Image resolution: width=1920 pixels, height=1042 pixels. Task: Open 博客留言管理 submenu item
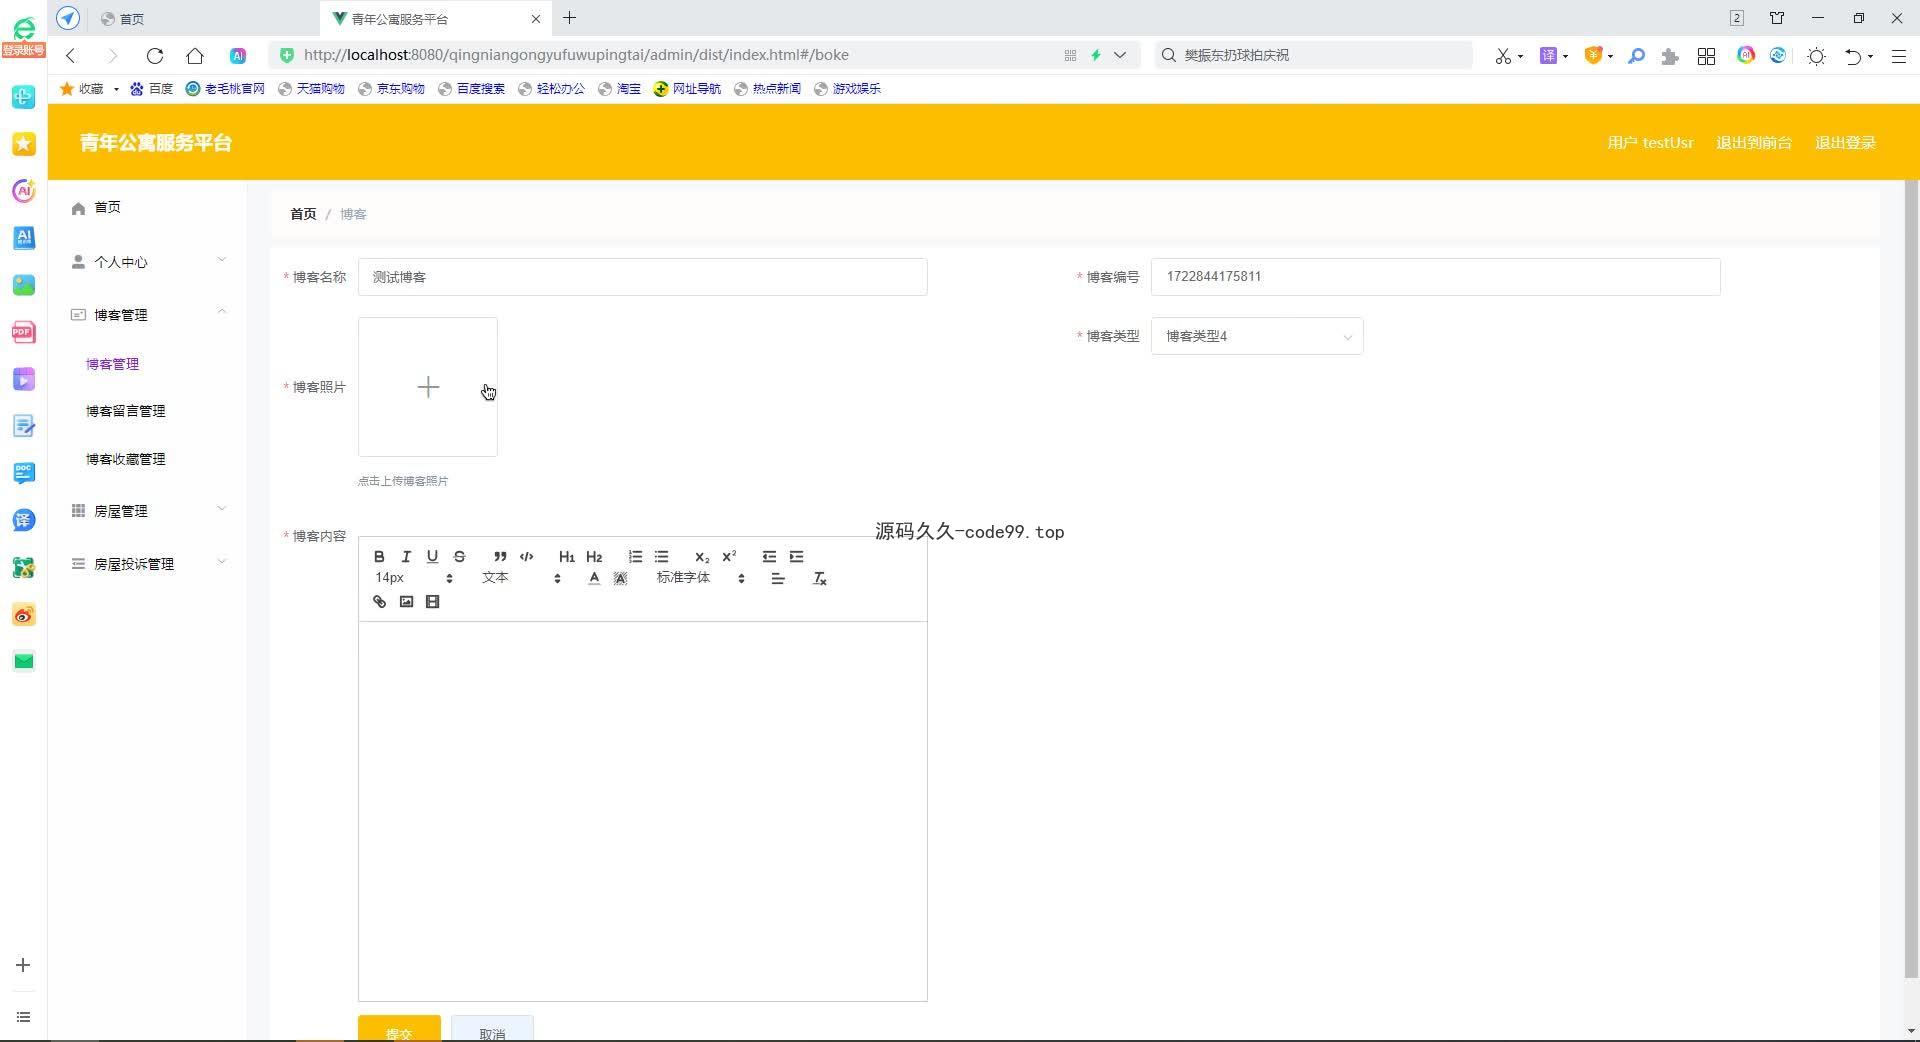(125, 411)
